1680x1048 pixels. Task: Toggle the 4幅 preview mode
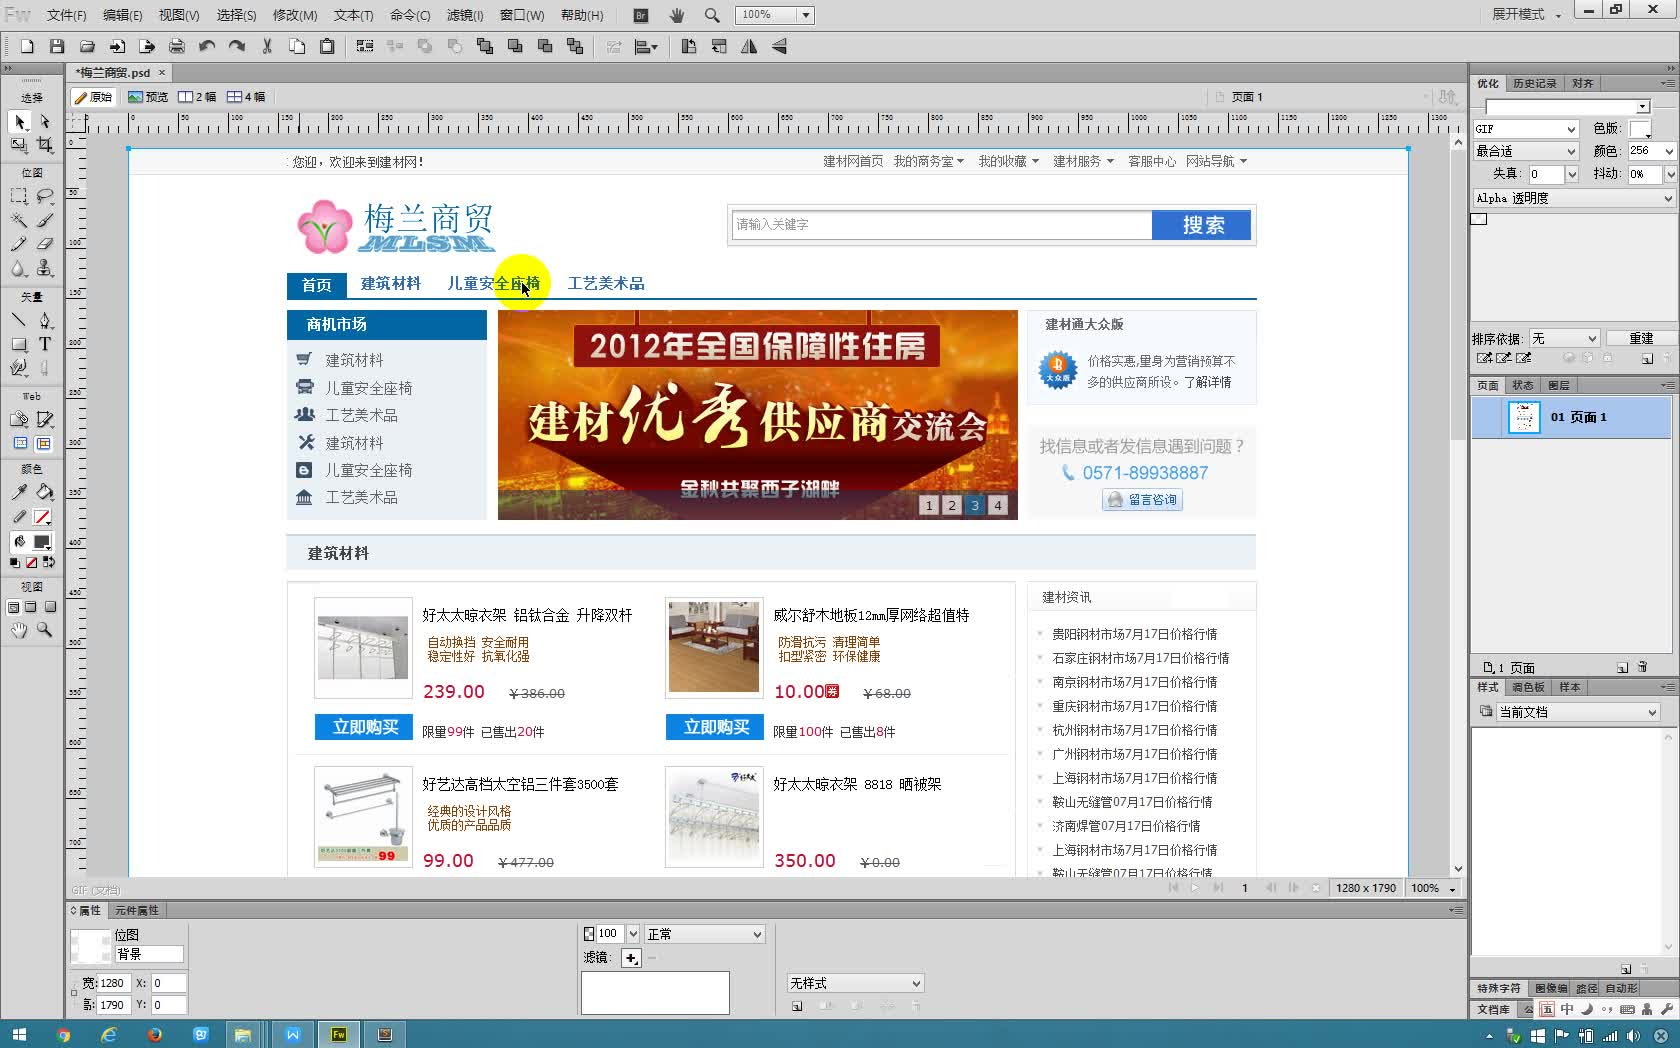(254, 96)
